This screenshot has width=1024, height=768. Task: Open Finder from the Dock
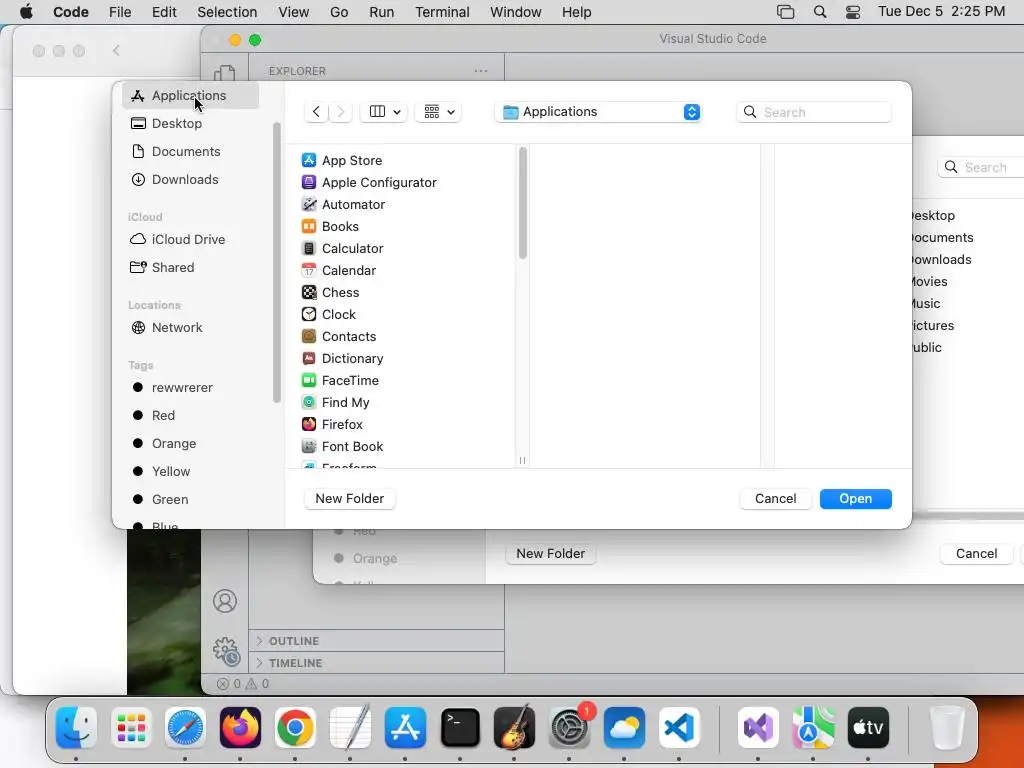(76, 728)
